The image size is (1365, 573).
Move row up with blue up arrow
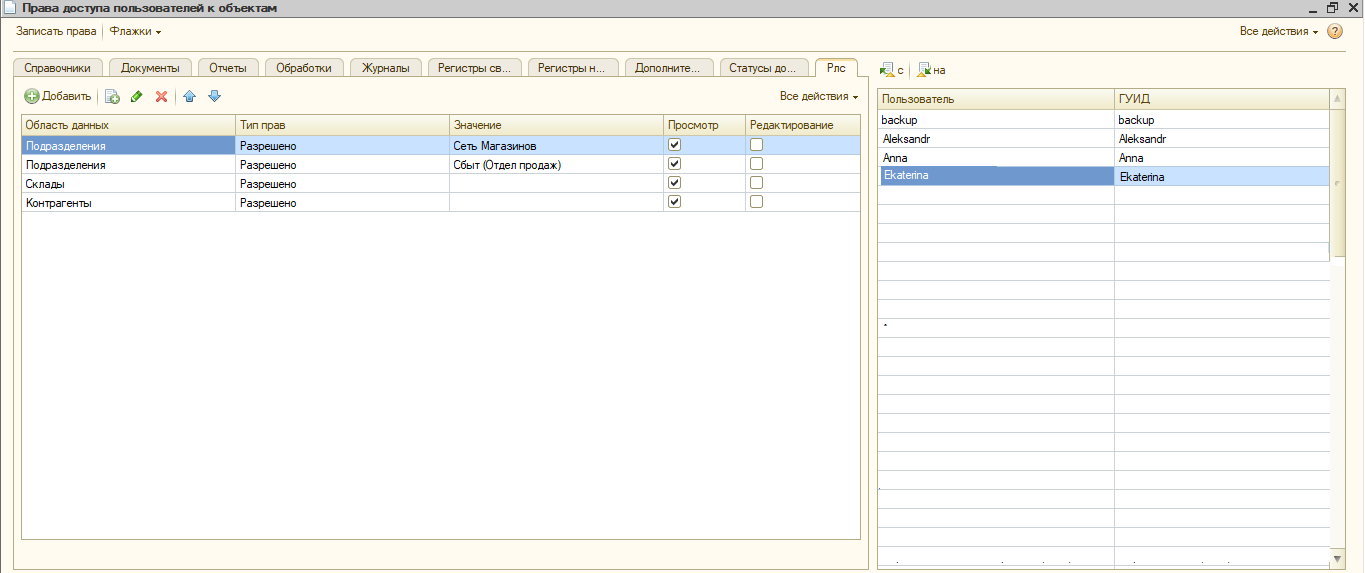coord(189,97)
